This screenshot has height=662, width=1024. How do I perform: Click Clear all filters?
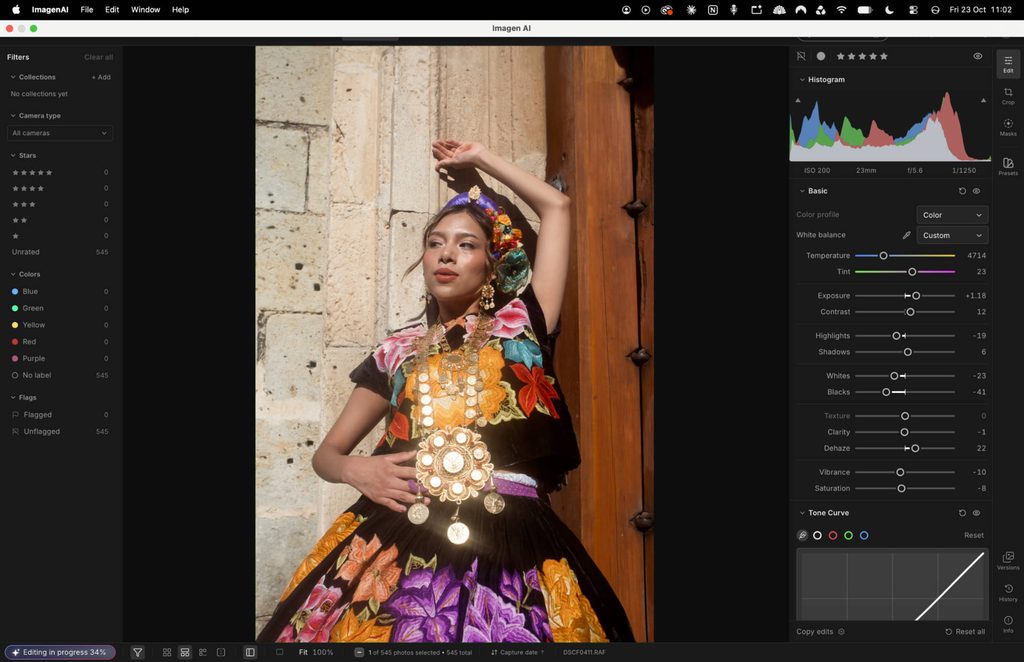pyautogui.click(x=99, y=57)
